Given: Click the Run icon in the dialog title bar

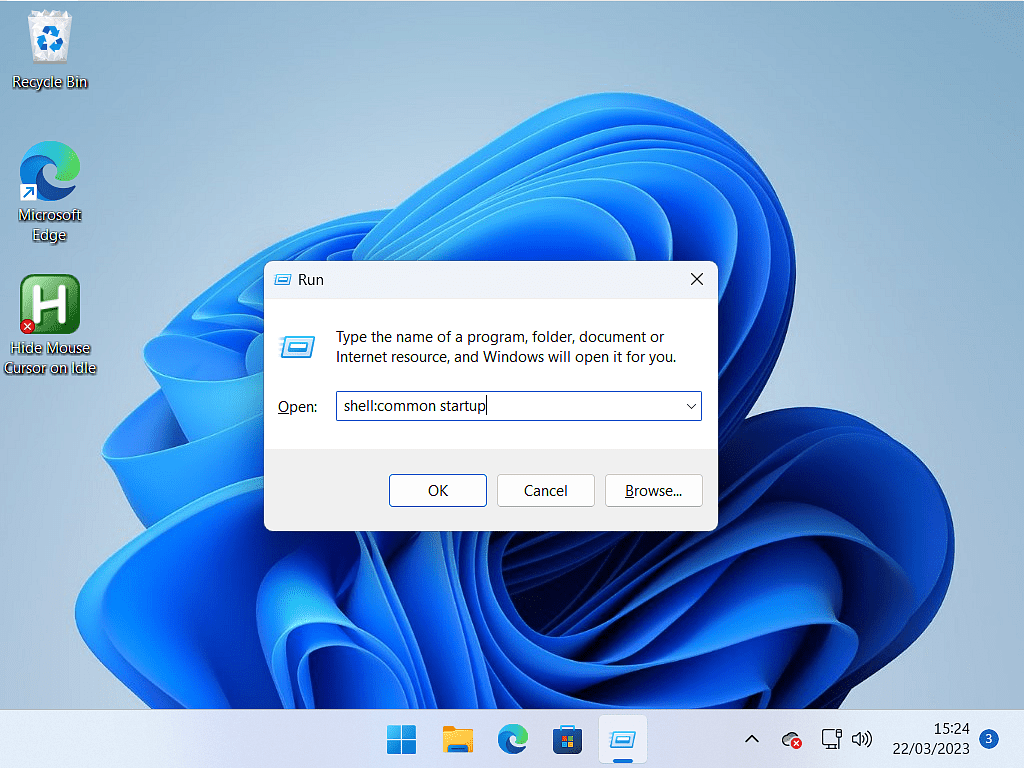Looking at the screenshot, I should pos(283,280).
